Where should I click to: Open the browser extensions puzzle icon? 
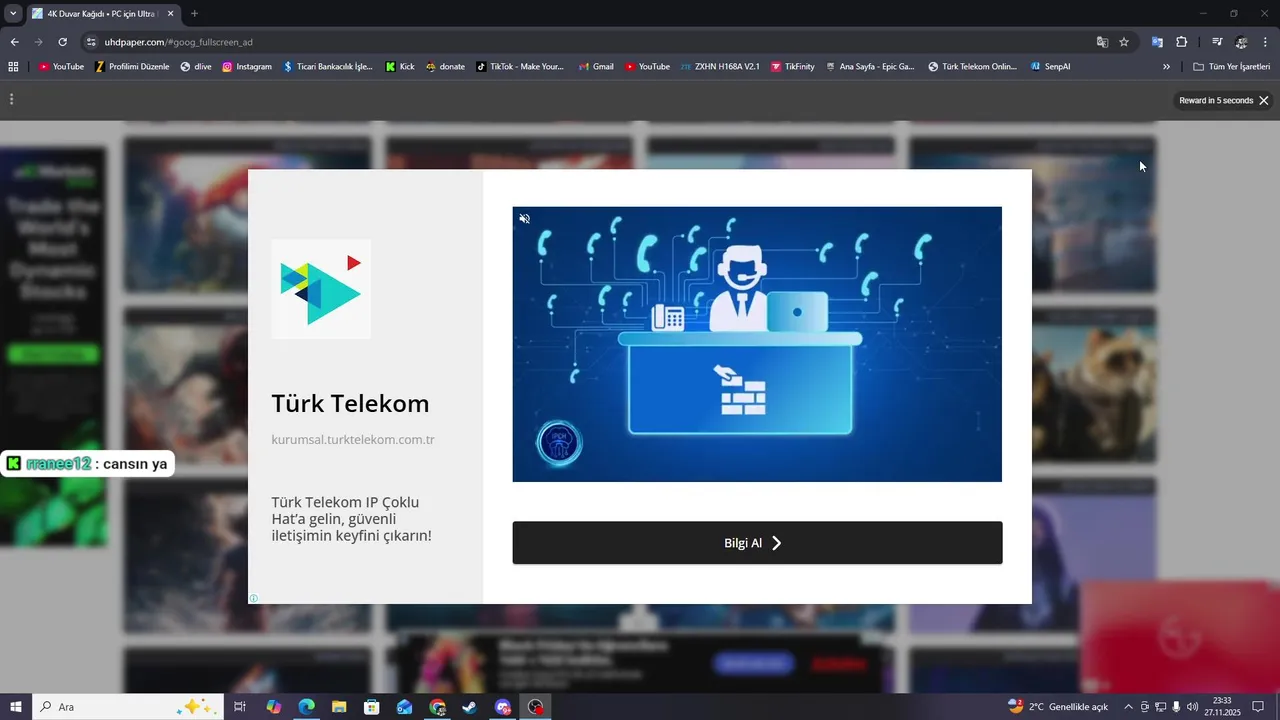(1181, 42)
